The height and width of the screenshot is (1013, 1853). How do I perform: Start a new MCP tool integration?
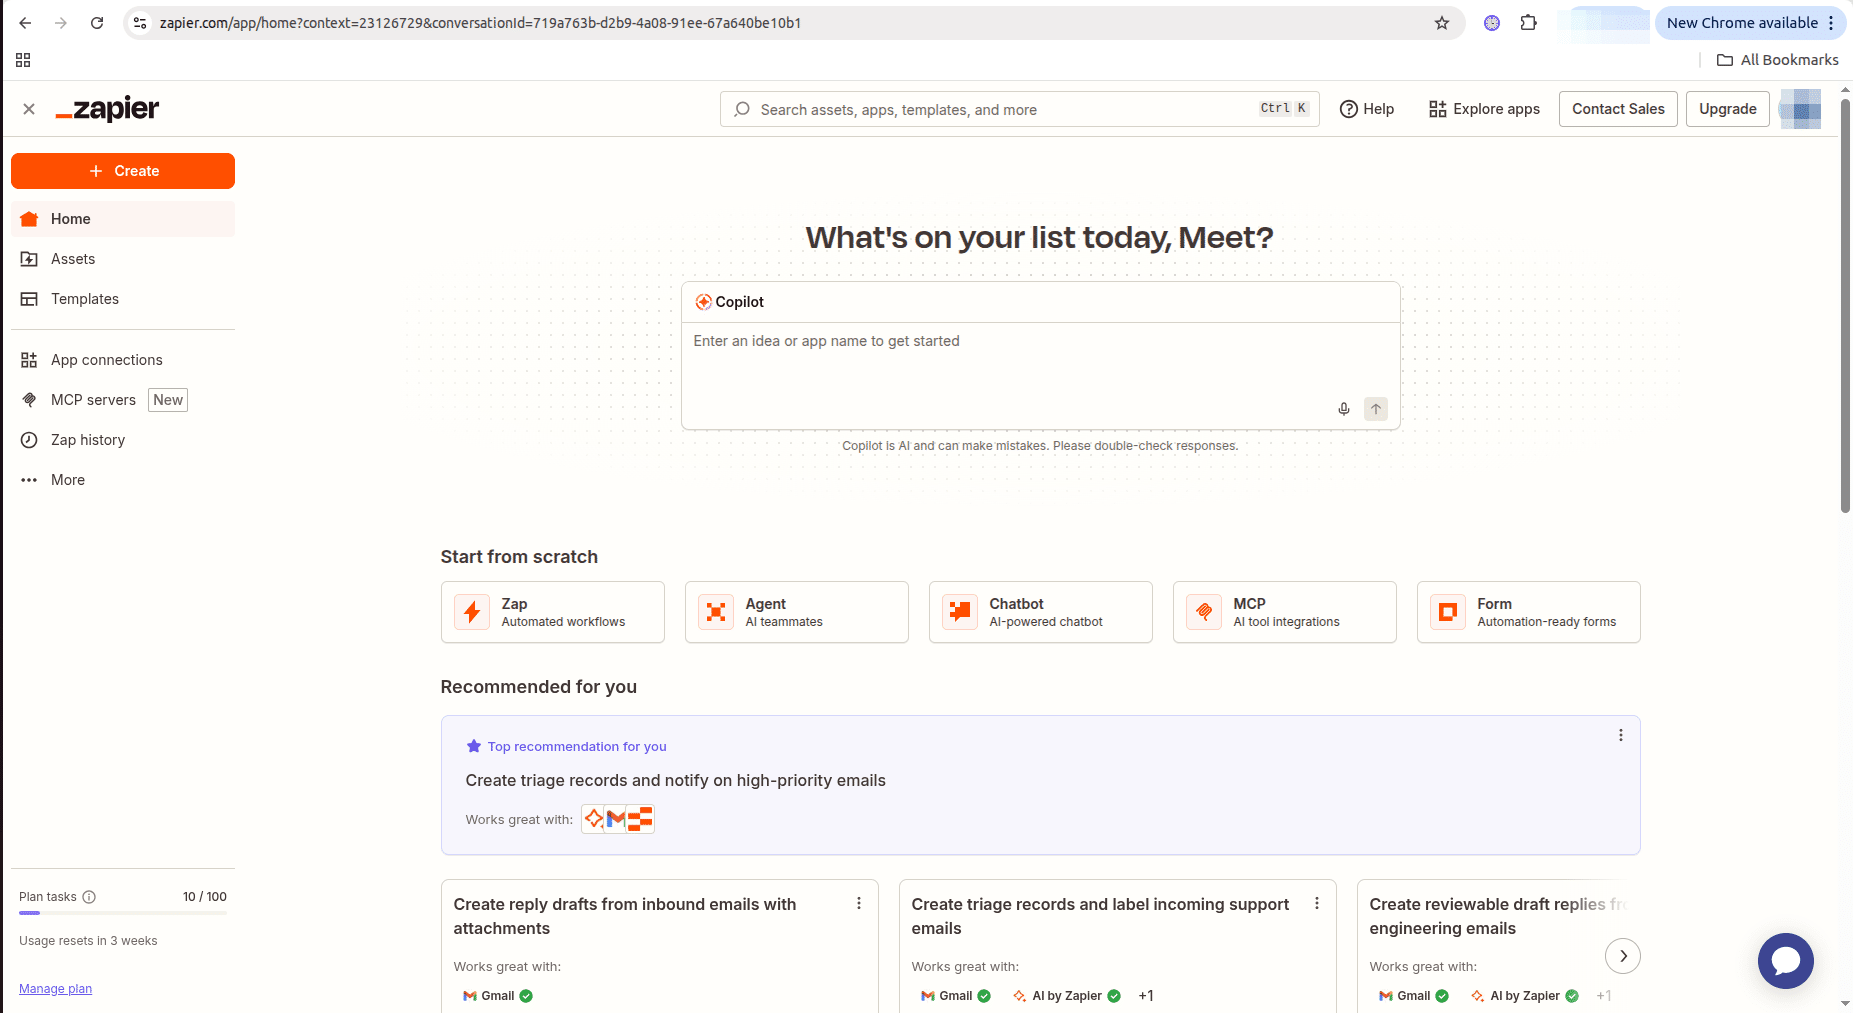point(1285,612)
